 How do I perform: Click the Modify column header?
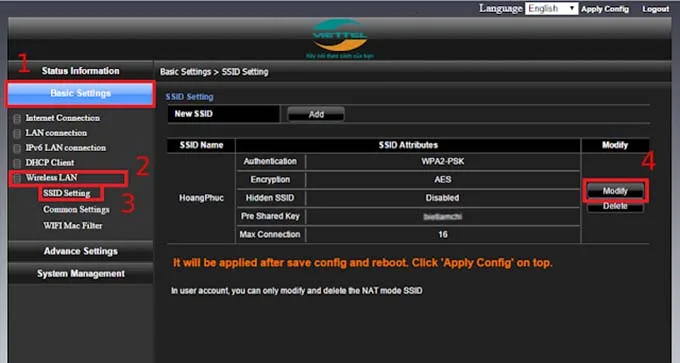coord(615,145)
